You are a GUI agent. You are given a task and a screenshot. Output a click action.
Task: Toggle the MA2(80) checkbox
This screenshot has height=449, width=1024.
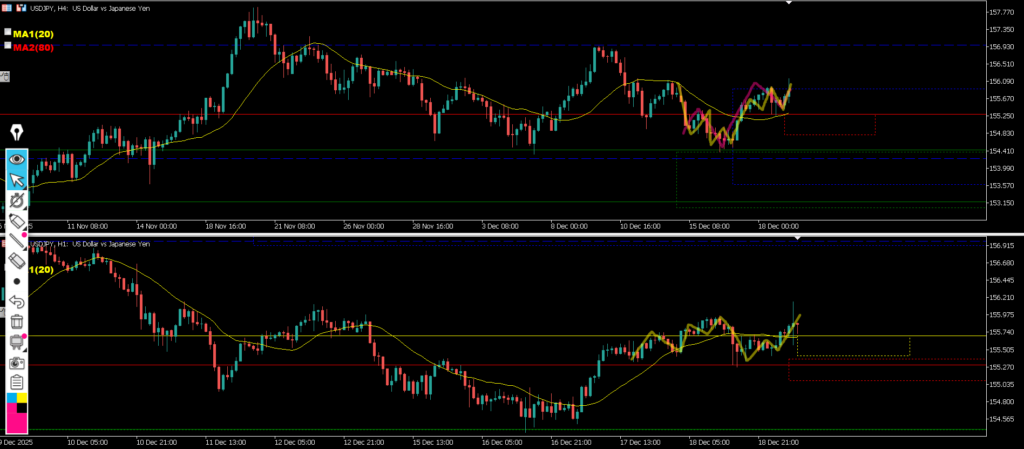8,45
